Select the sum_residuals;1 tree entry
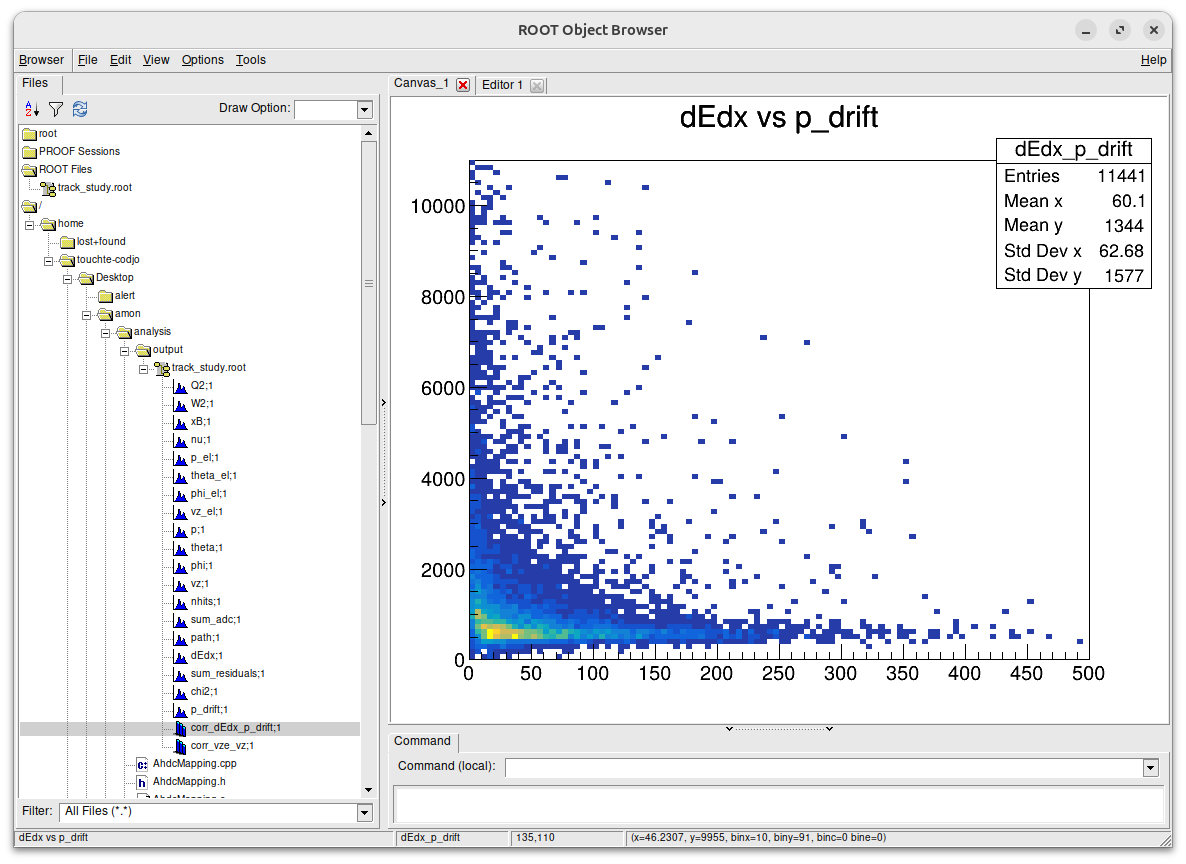Image resolution: width=1186 pixels, height=864 pixels. click(228, 674)
